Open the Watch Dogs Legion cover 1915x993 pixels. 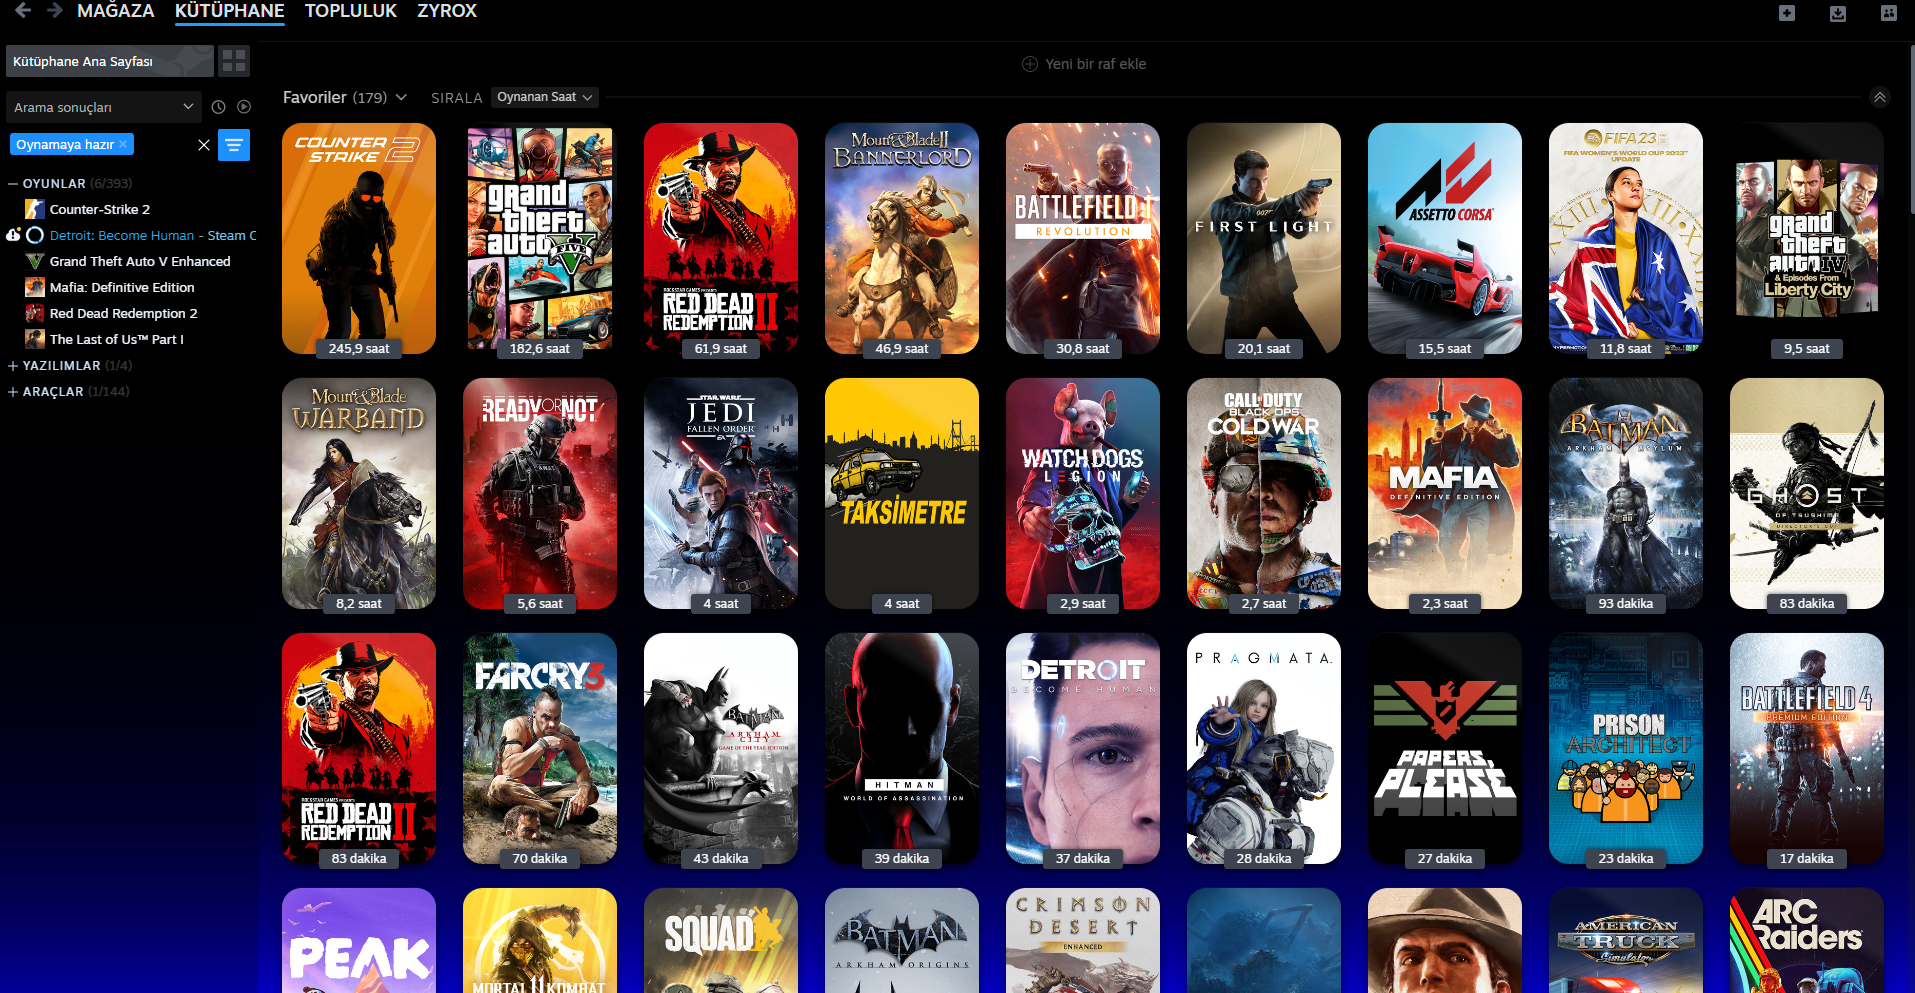pos(1083,493)
